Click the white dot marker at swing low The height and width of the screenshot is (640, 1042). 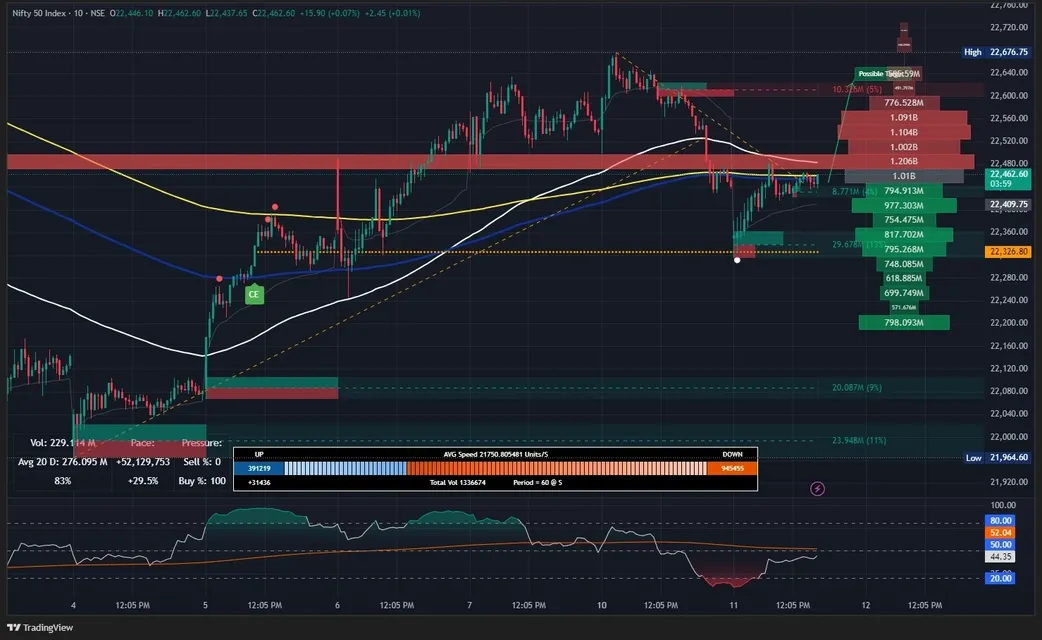pos(737,260)
